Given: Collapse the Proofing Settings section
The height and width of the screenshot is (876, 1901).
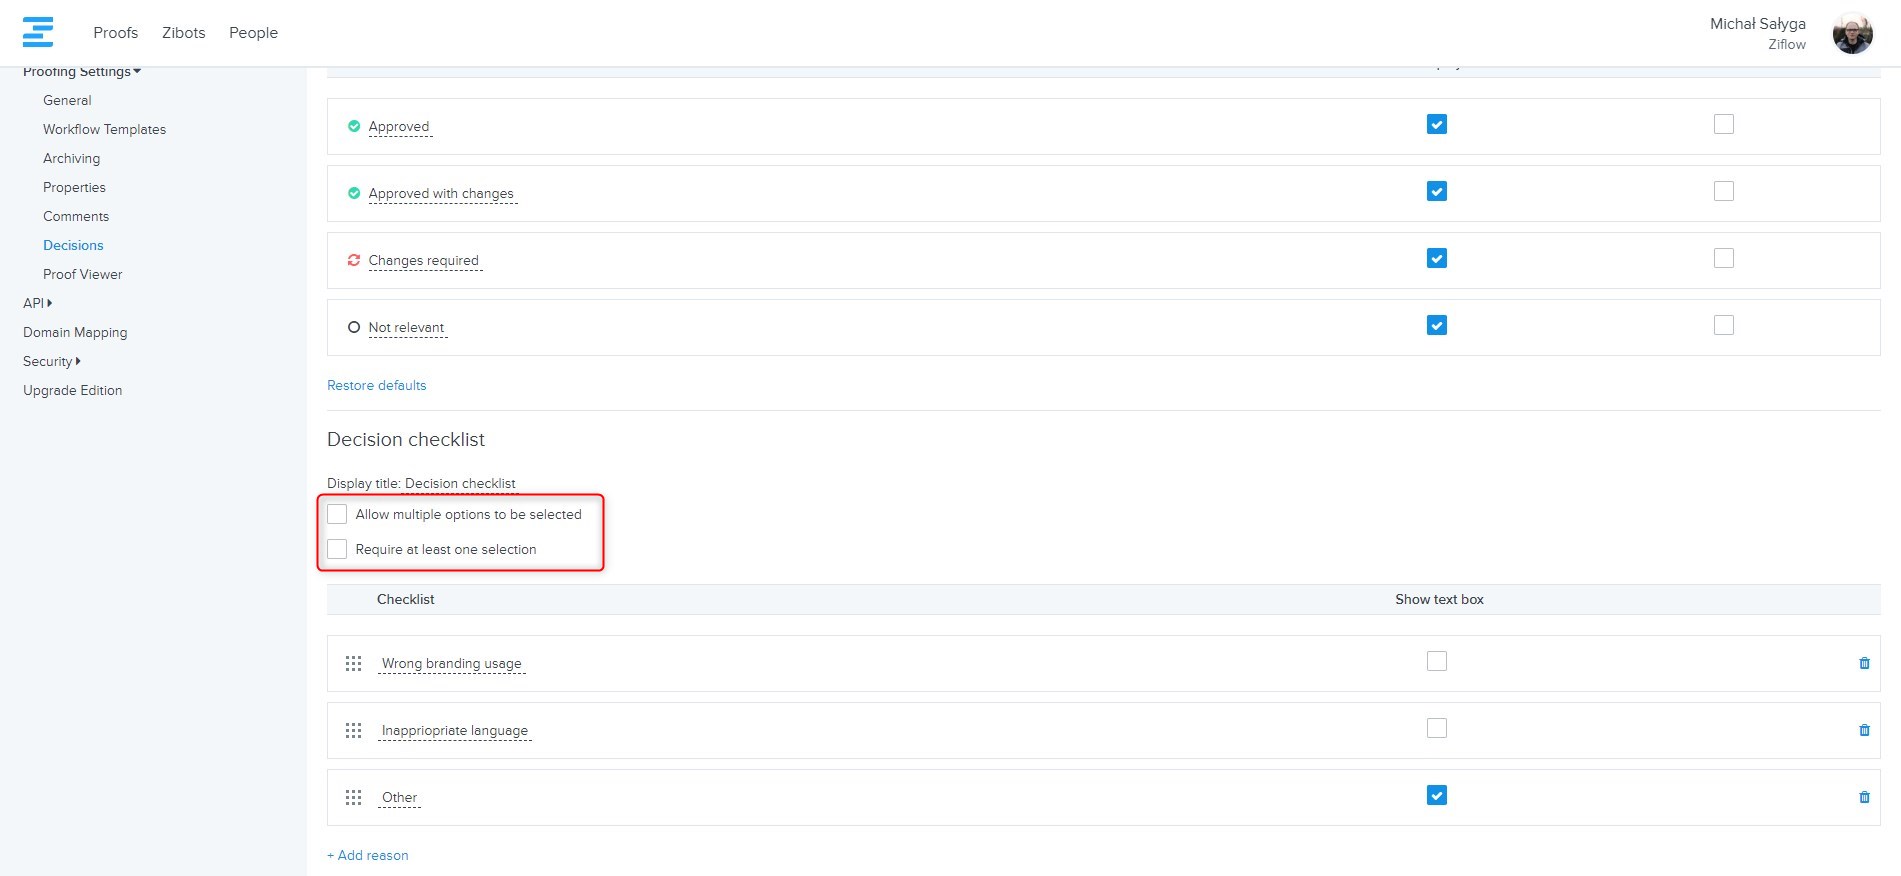Looking at the screenshot, I should (82, 72).
